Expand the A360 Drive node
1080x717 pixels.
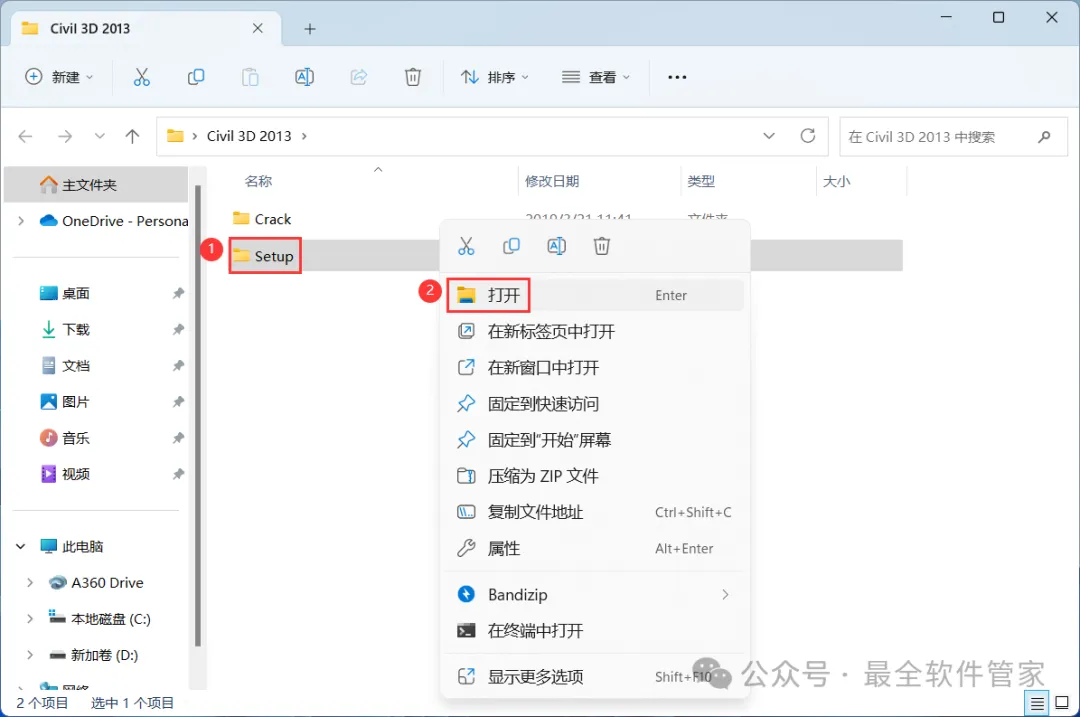30,583
